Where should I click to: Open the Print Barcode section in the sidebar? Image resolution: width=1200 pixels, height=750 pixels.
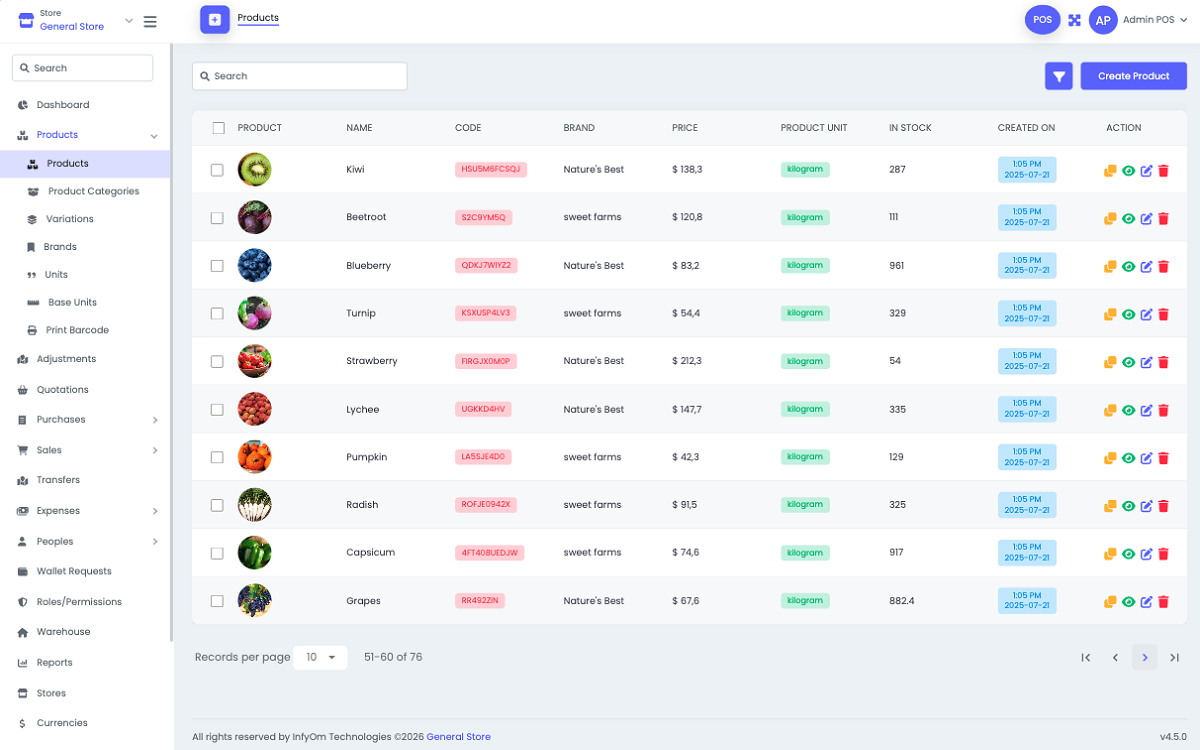(x=77, y=329)
